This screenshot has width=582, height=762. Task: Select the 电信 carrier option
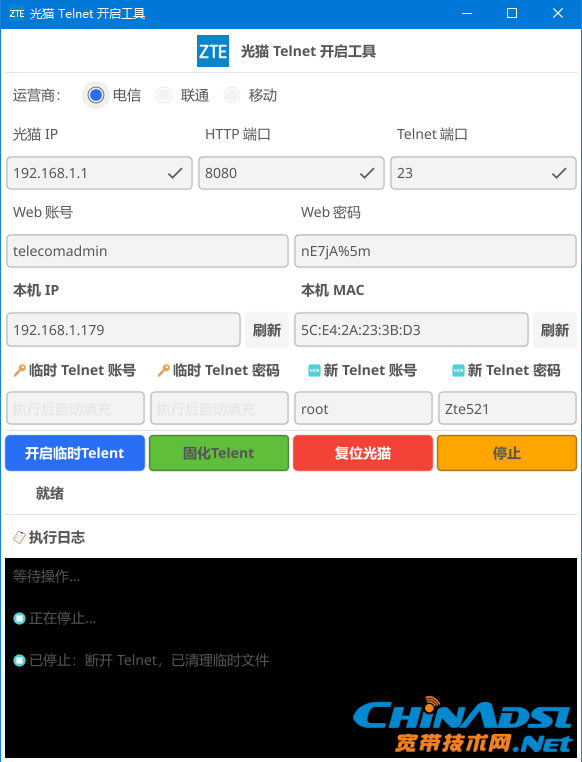point(96,95)
